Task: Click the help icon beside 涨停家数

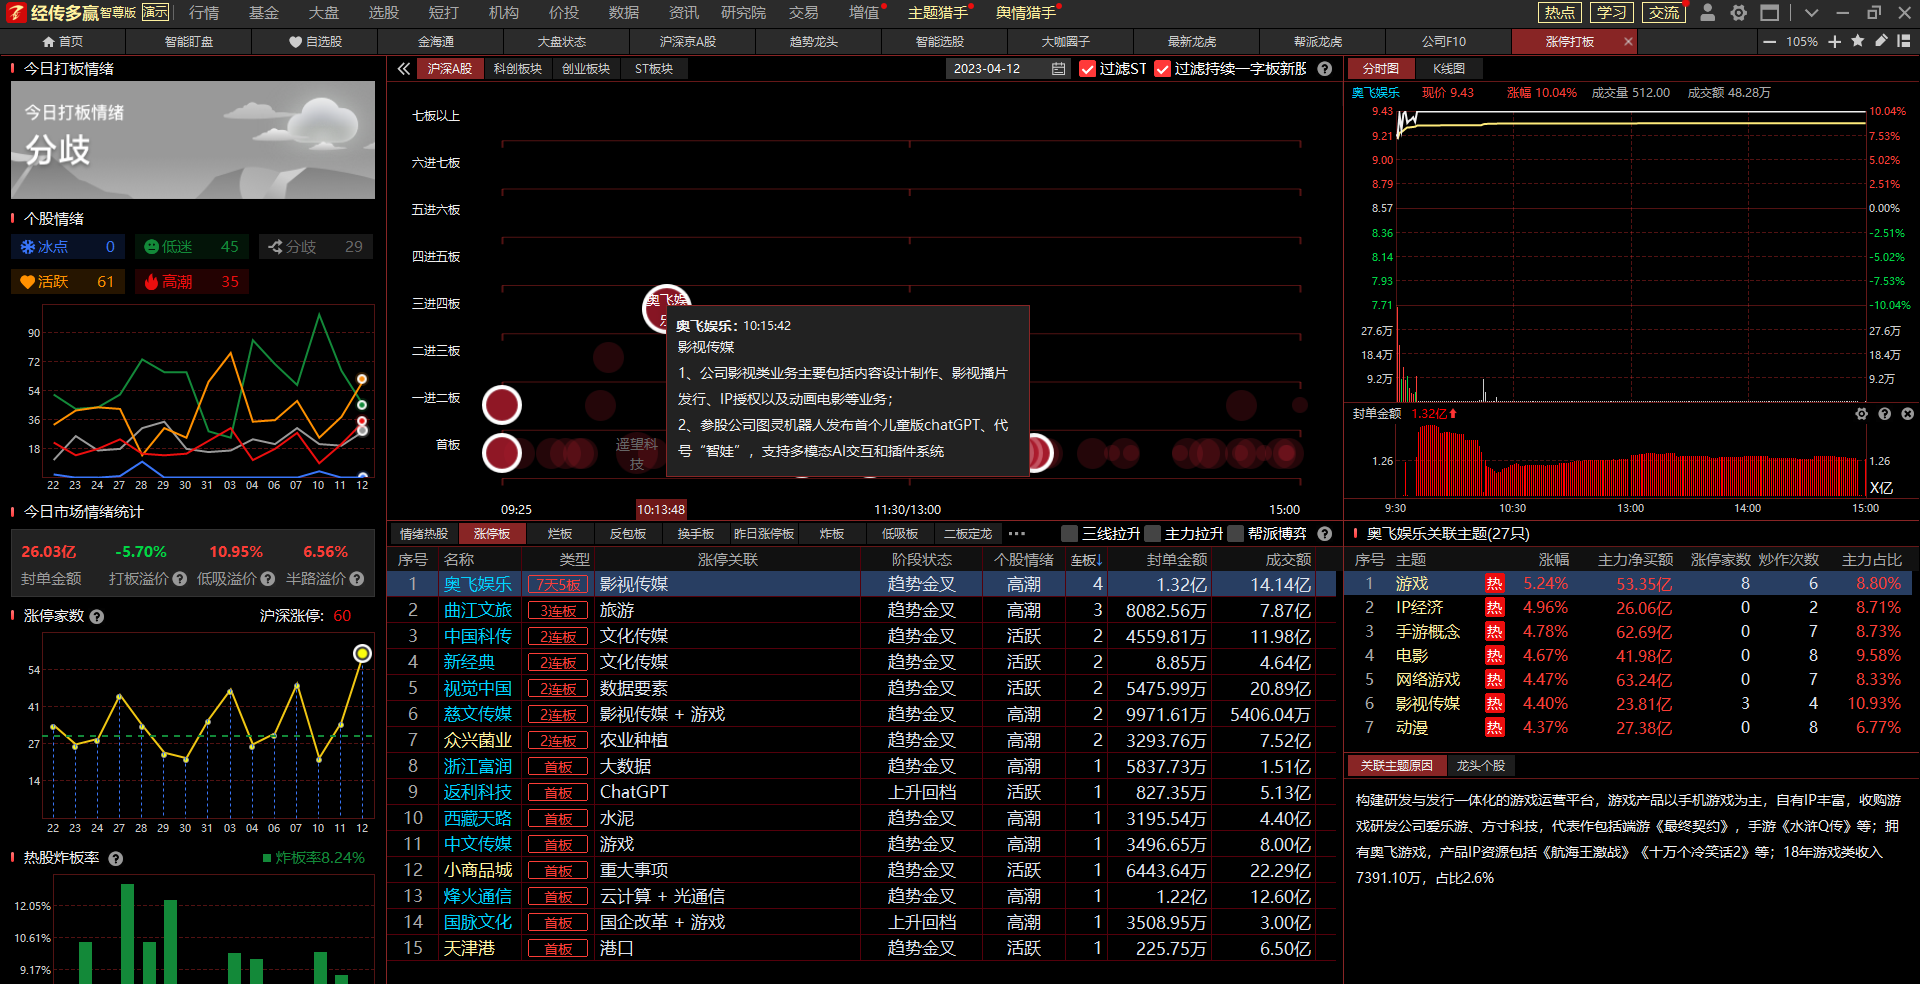Action: click(97, 616)
